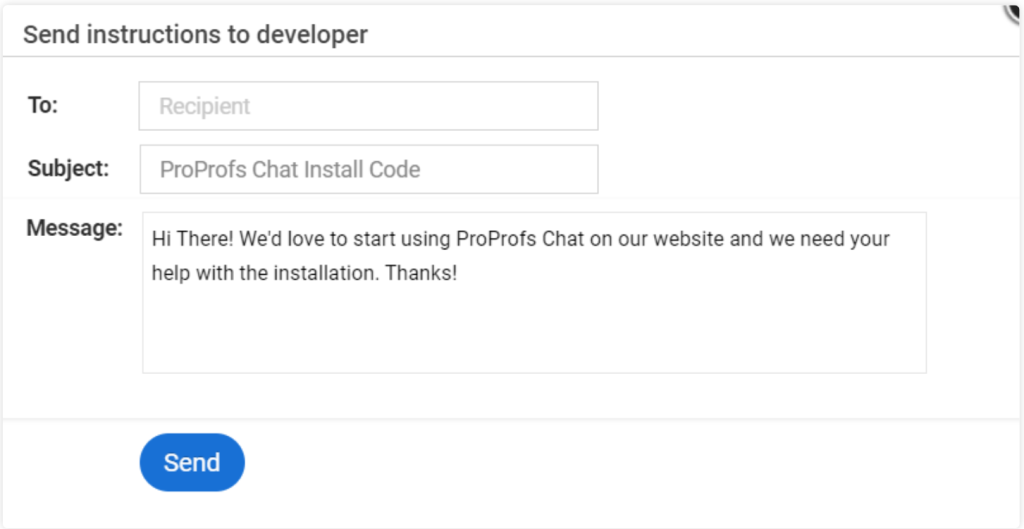Screen dimensions: 1024x529
Task: Click the "Subject:" label
Action: (x=69, y=168)
